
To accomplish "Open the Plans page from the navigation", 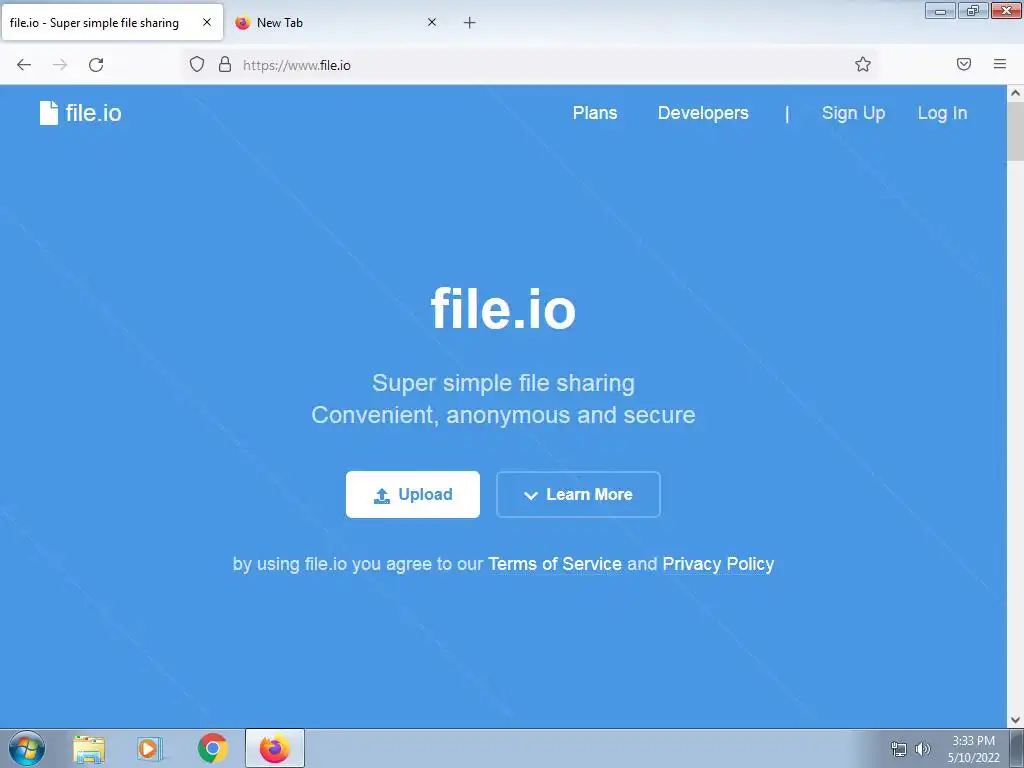I will [x=595, y=113].
